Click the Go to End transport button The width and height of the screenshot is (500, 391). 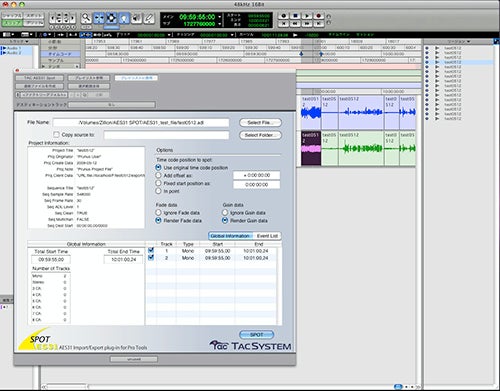click(318, 24)
